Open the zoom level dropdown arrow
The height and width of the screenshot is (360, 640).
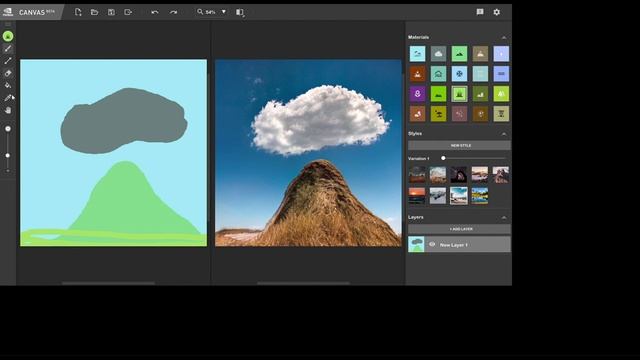point(224,12)
